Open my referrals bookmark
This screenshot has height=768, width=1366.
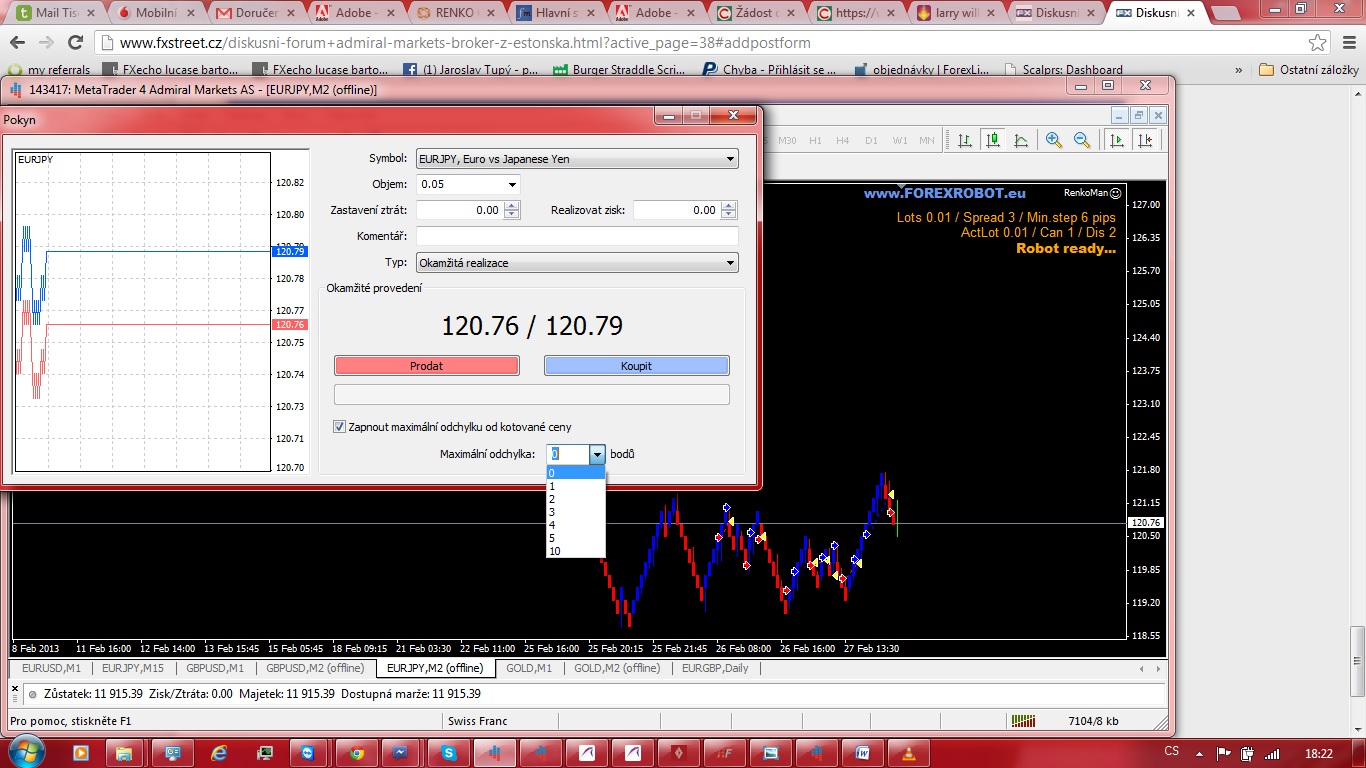click(50, 70)
